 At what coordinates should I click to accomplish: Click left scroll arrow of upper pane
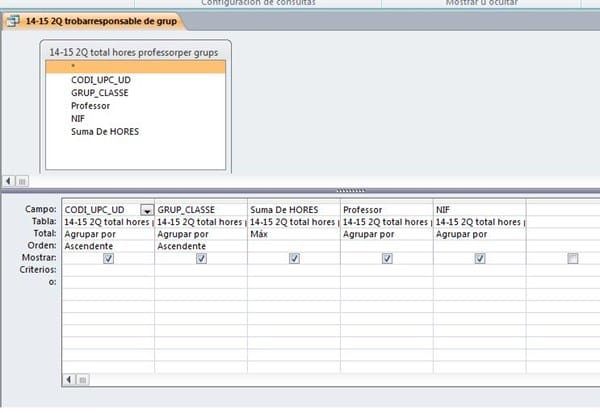(x=10, y=181)
